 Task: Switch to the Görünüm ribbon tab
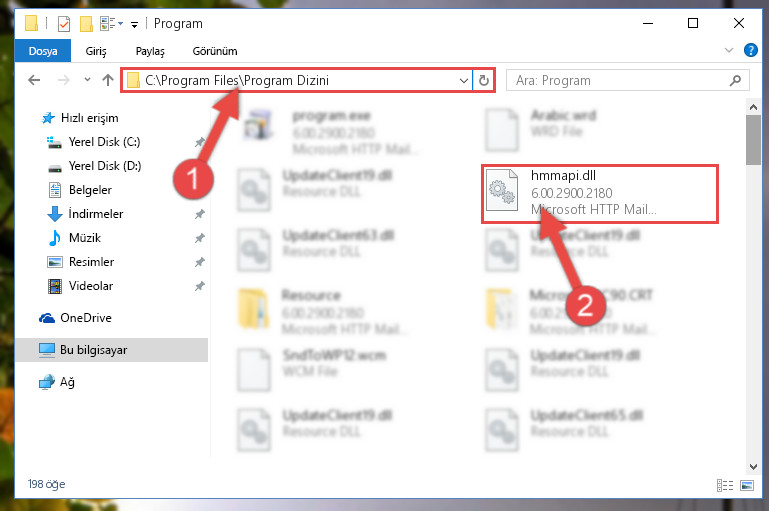[x=215, y=51]
